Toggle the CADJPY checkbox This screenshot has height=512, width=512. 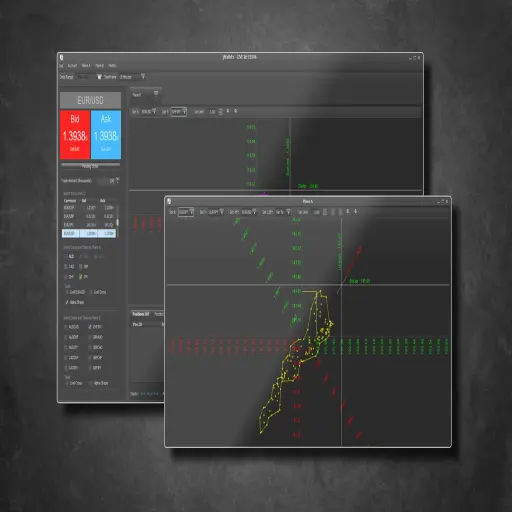click(x=66, y=368)
